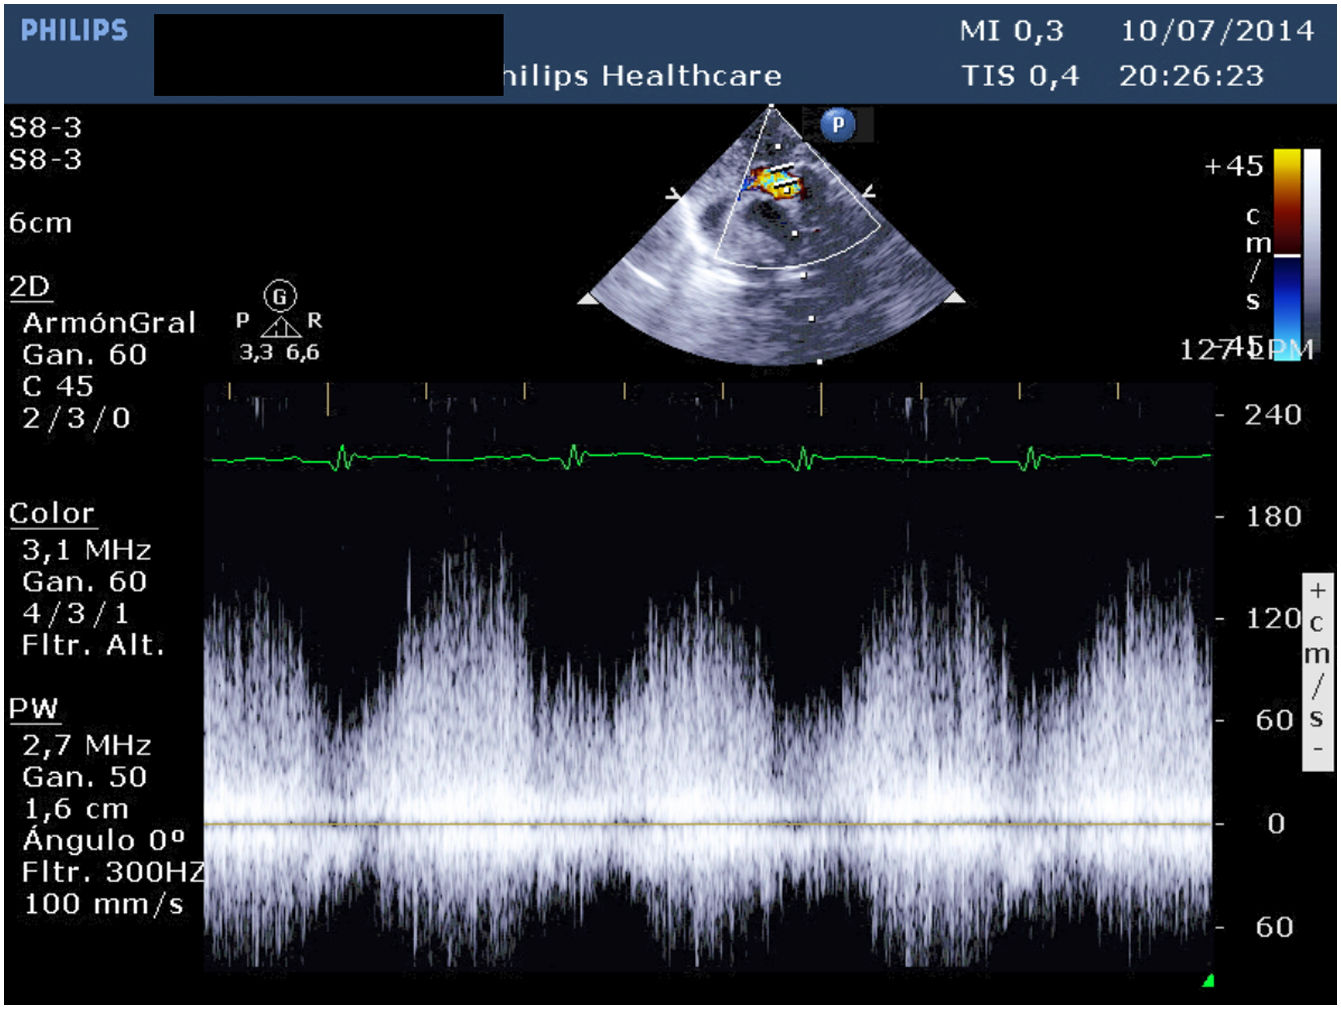
Task: Click the small green triangle at bottom right
Action: [1208, 980]
